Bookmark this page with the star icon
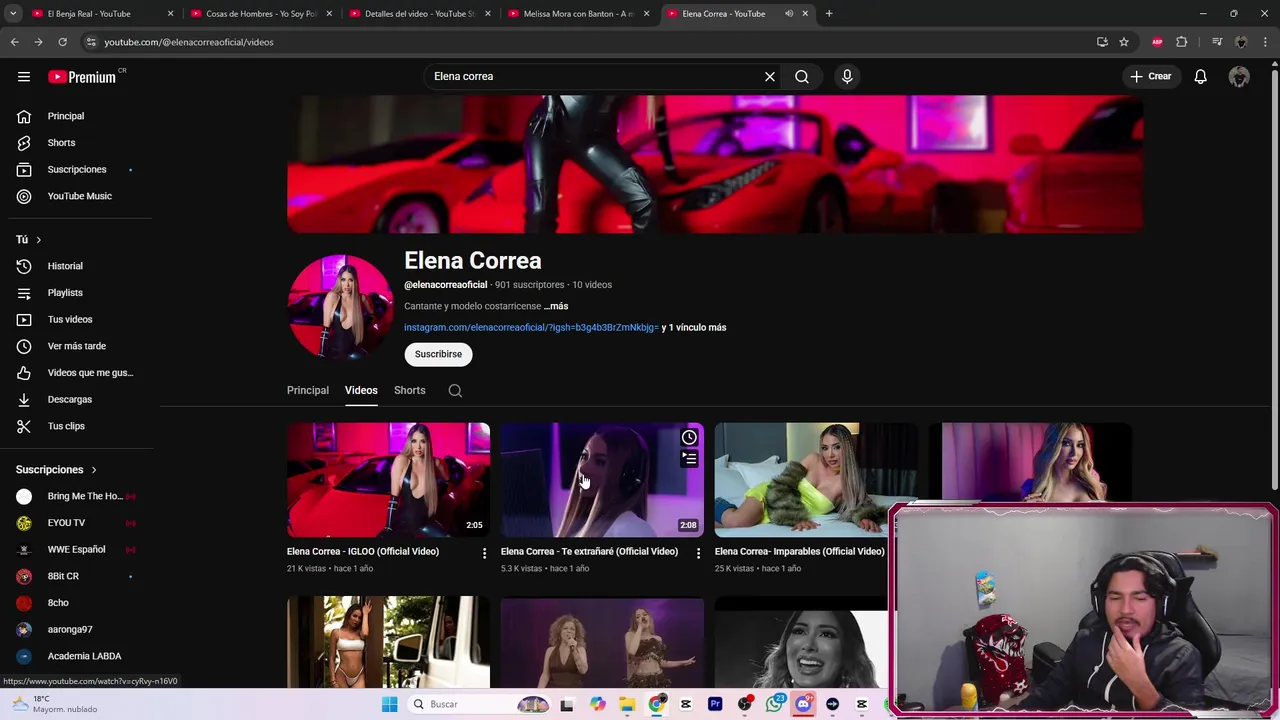This screenshot has width=1280, height=720. tap(1124, 42)
